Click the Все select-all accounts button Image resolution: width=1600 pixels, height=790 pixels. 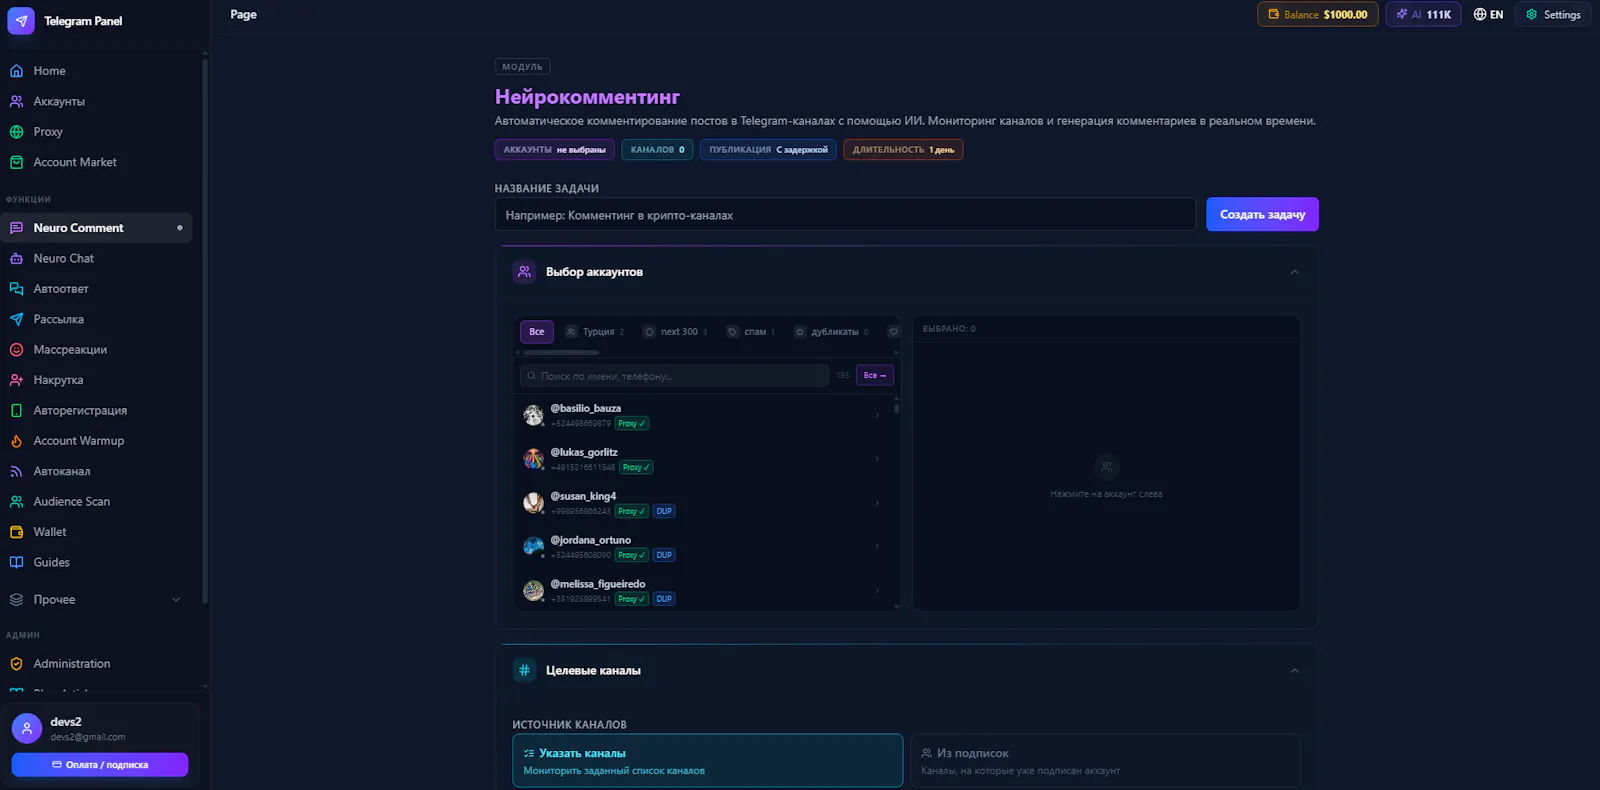point(875,376)
